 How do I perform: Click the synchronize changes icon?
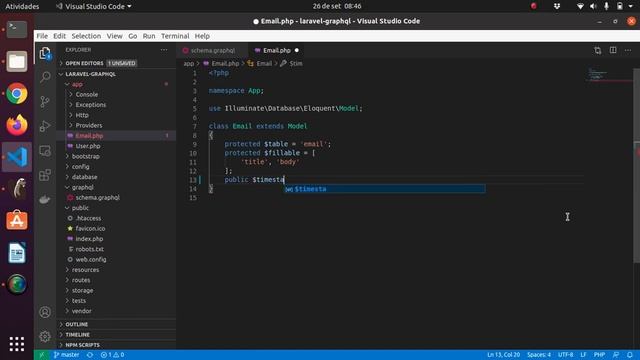90,355
